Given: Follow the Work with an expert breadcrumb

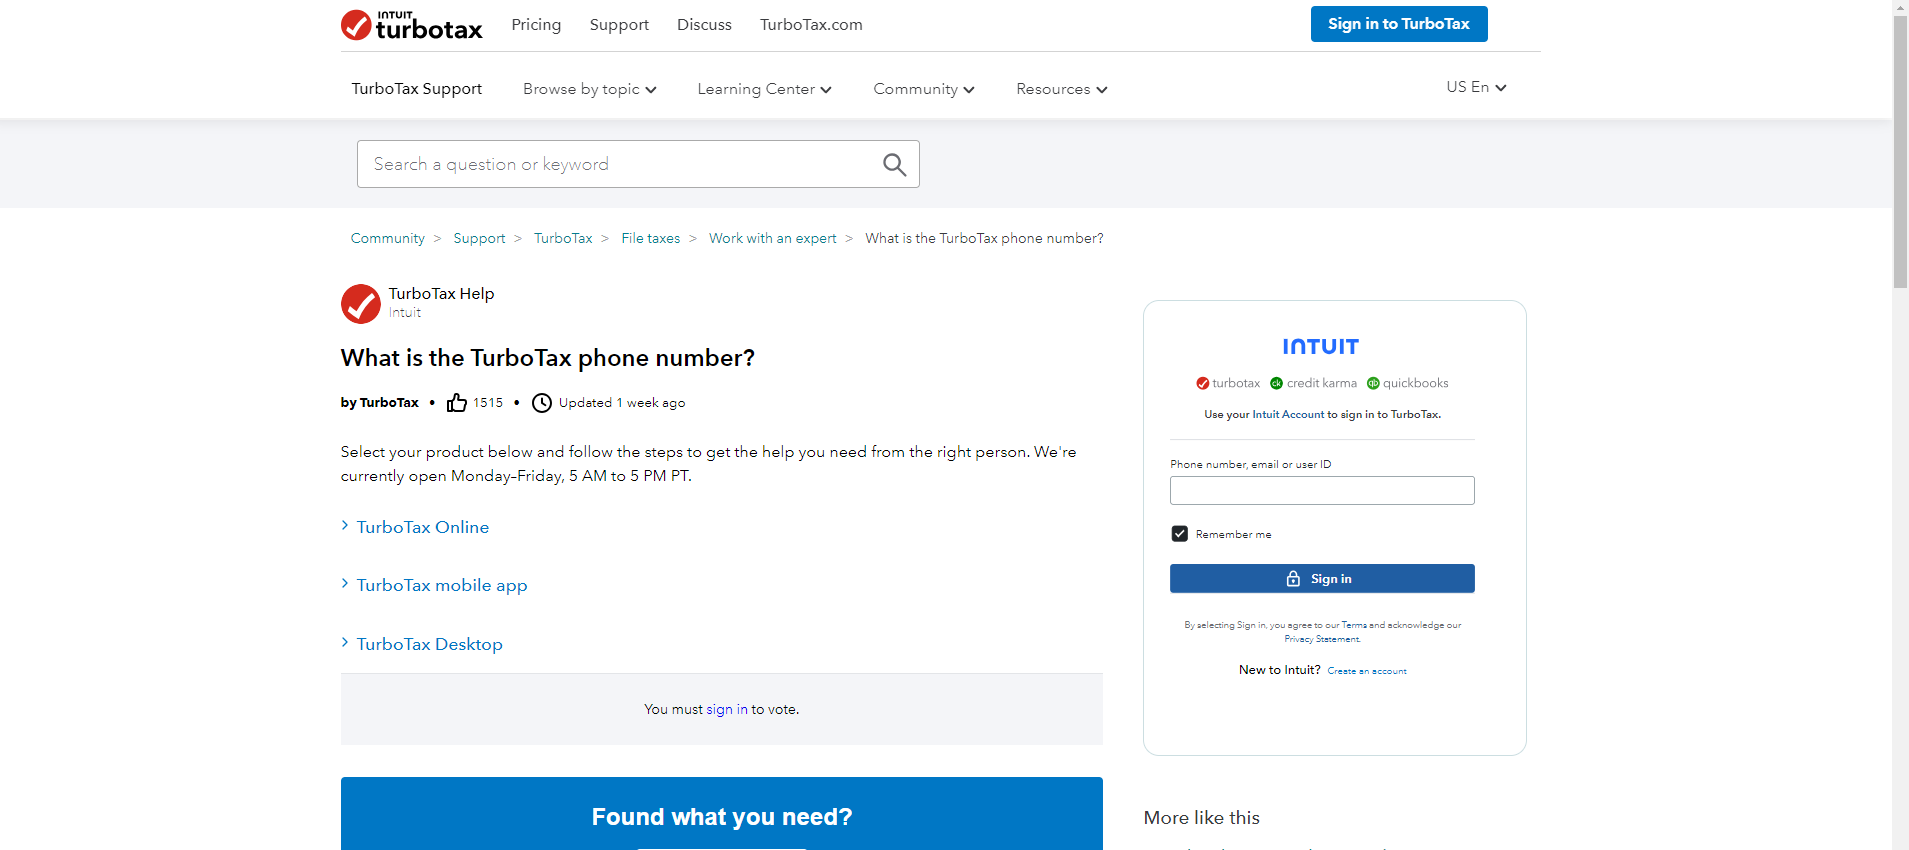Looking at the screenshot, I should click(x=773, y=238).
